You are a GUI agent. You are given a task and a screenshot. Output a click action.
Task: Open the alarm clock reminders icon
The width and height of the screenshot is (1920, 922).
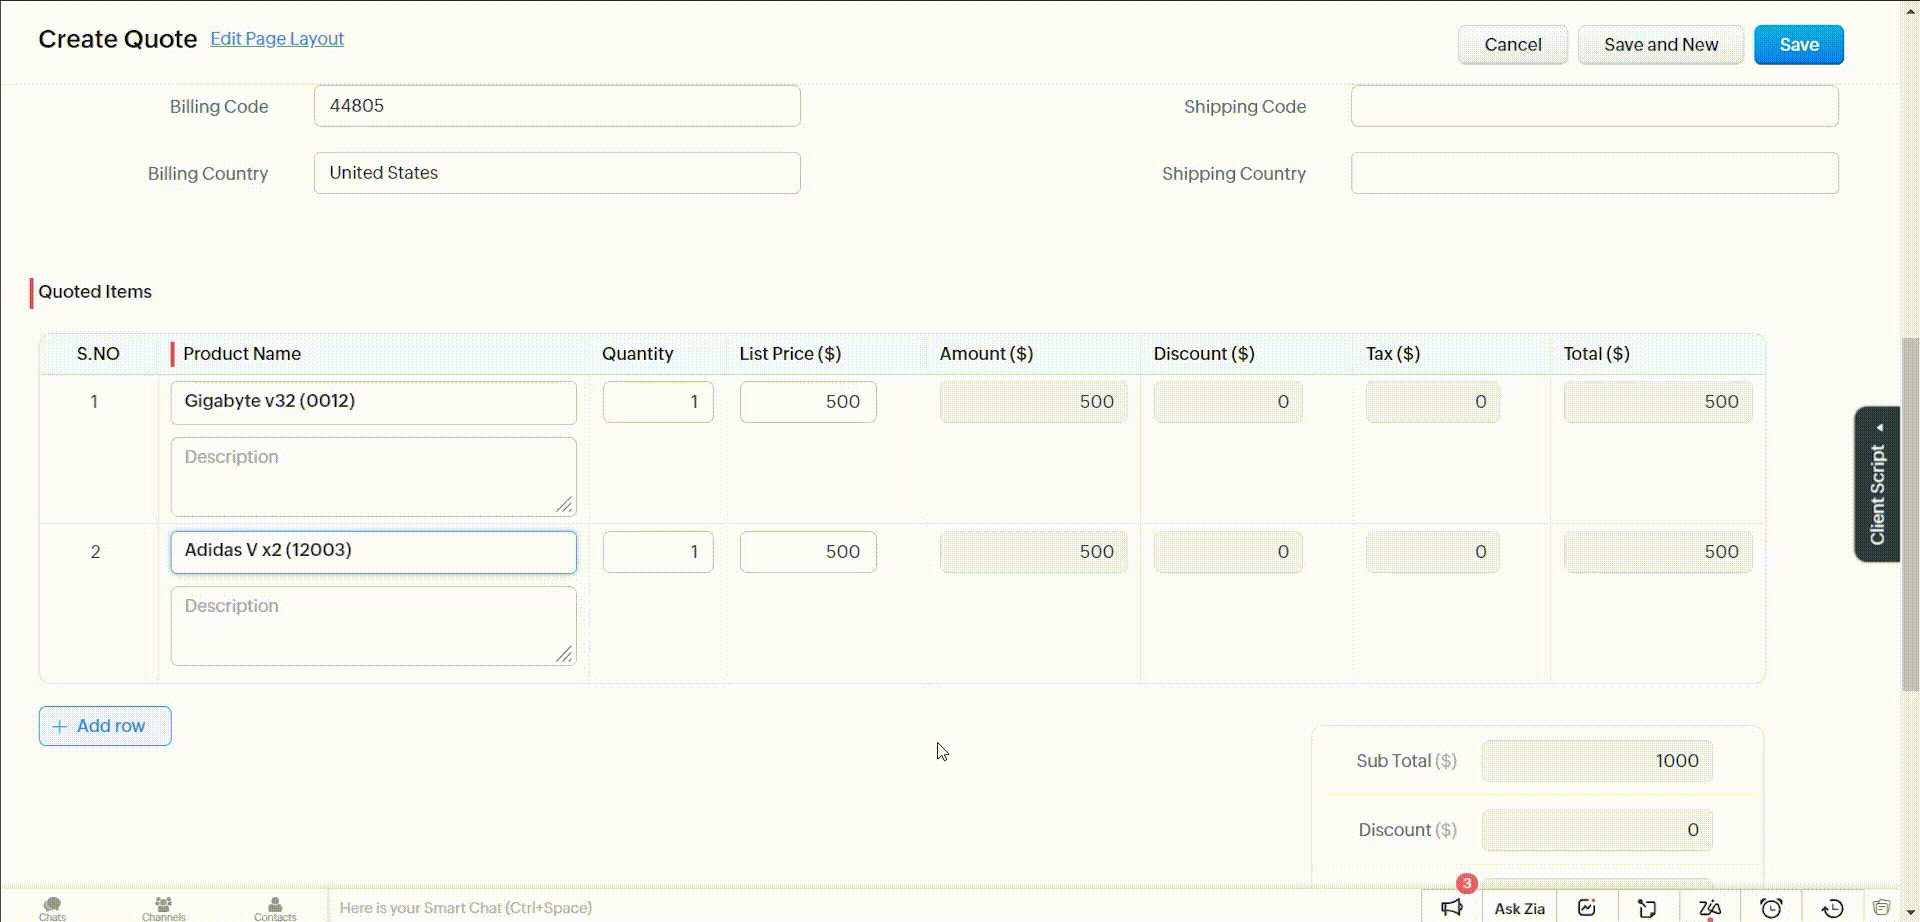pos(1771,907)
